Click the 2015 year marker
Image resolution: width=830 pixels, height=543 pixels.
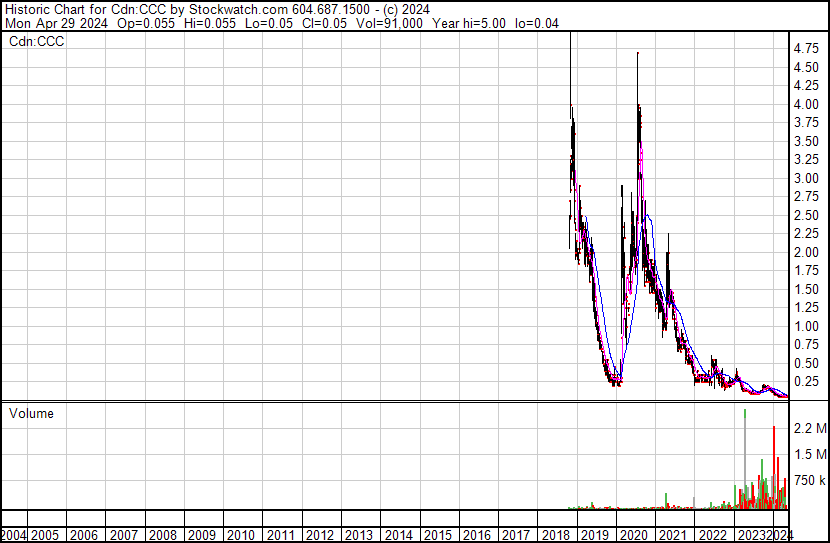[x=437, y=535]
